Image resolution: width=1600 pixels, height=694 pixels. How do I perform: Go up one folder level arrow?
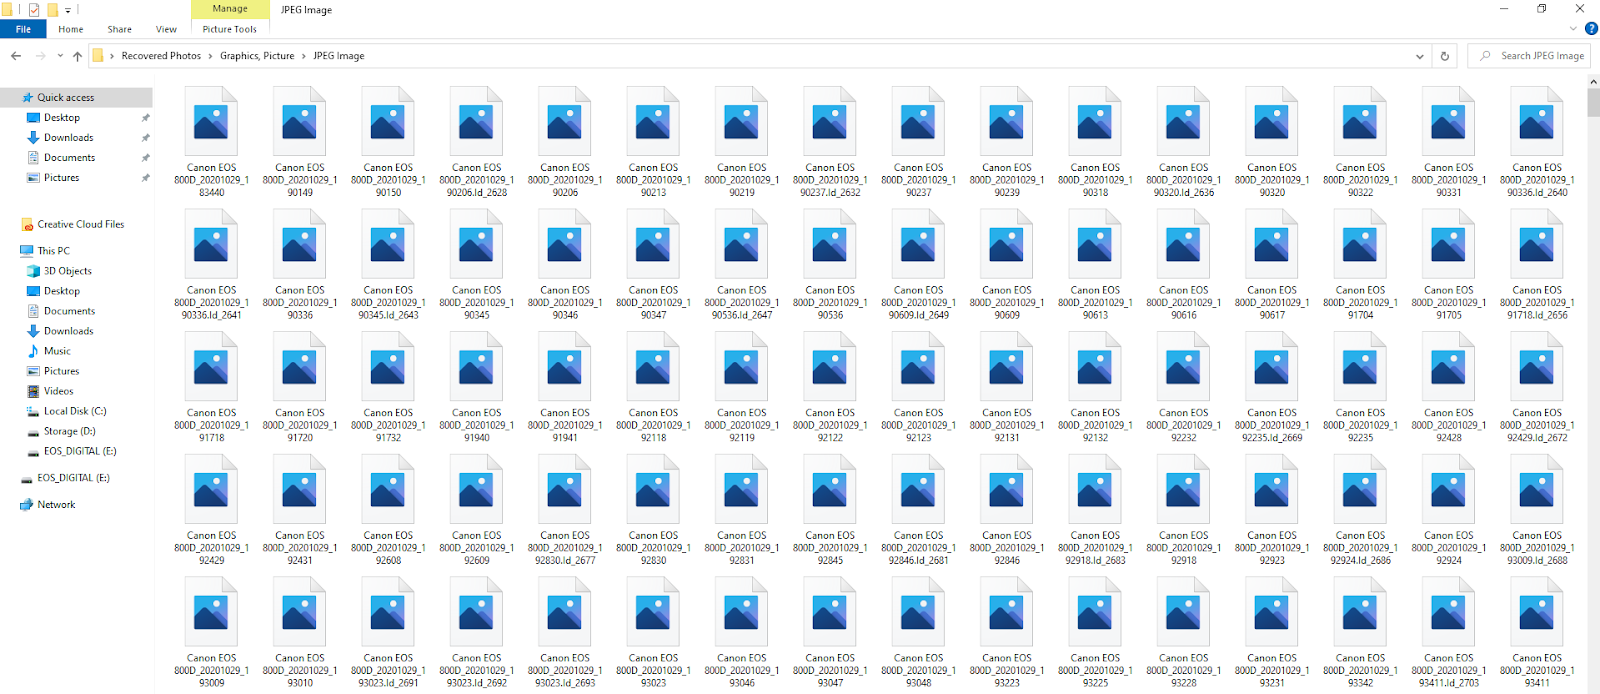(x=77, y=56)
